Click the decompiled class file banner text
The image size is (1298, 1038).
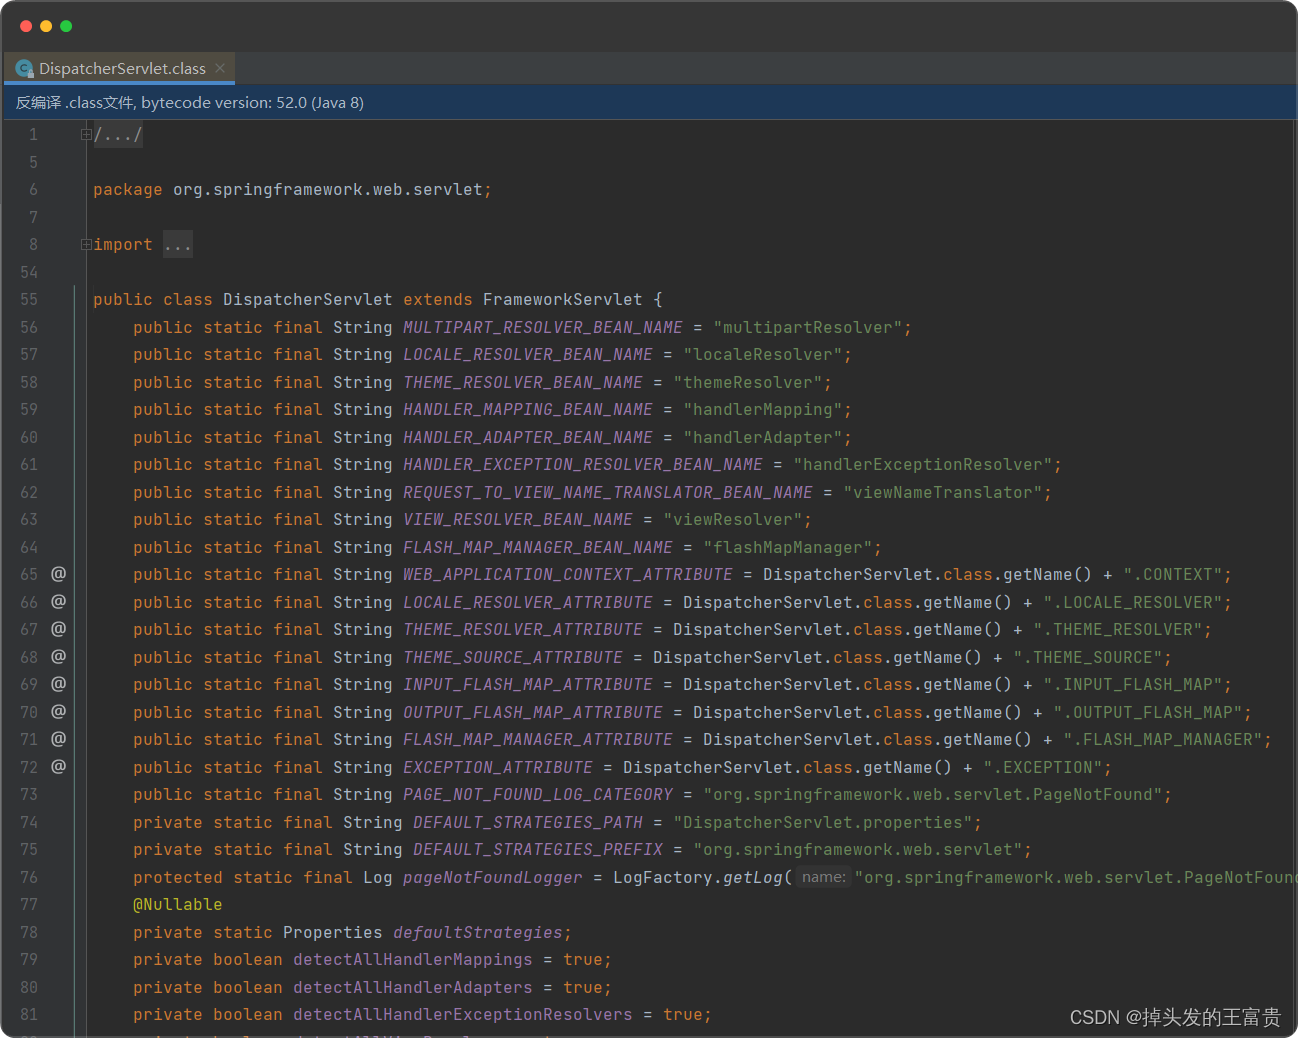tap(190, 103)
